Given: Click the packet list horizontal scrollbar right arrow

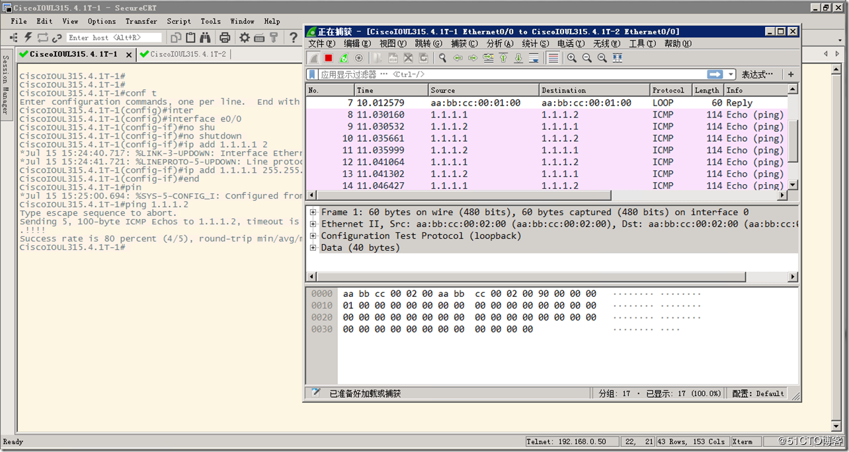Looking at the screenshot, I should point(782,195).
